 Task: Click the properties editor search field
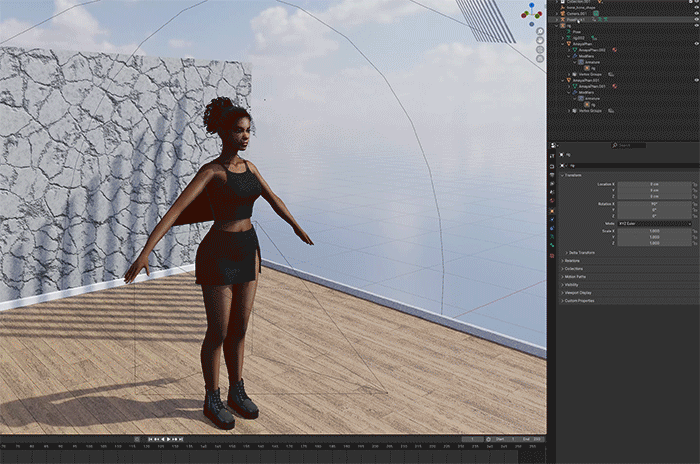(x=630, y=146)
